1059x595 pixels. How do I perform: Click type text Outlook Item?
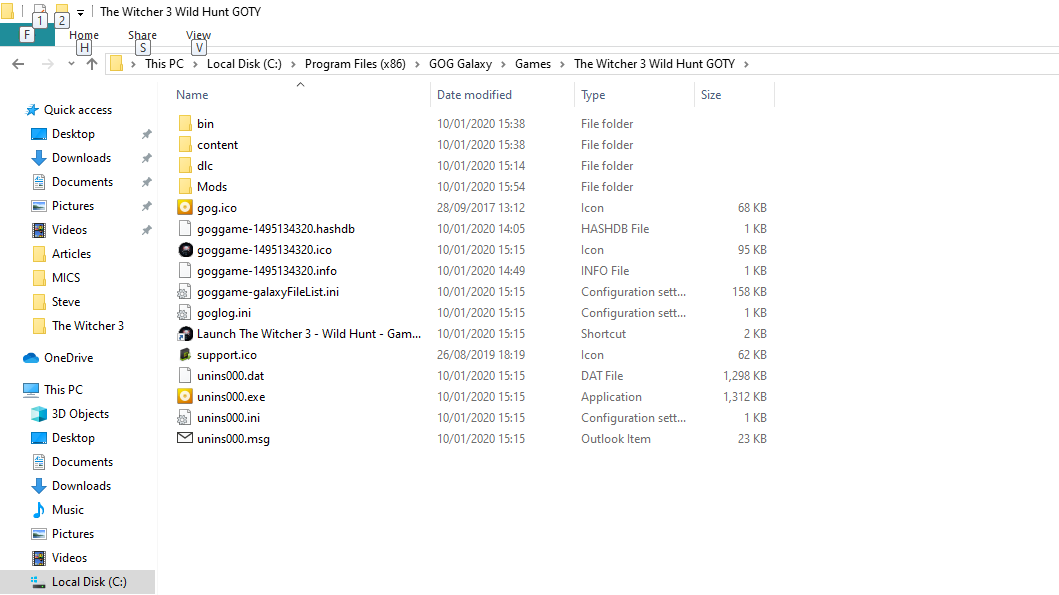616,439
